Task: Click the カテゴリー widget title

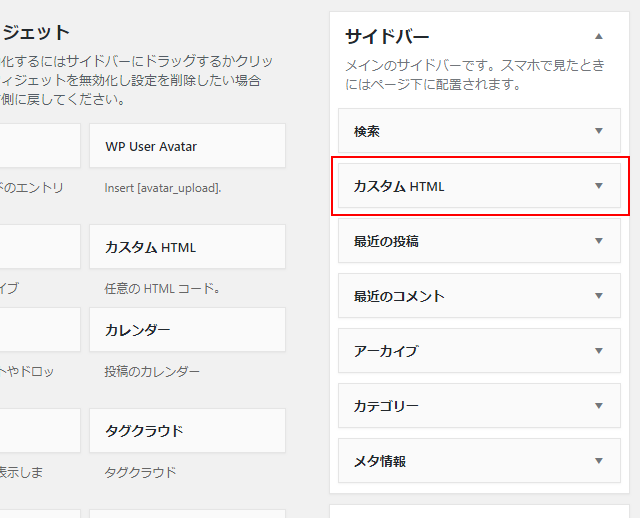Action: pyautogui.click(x=386, y=406)
